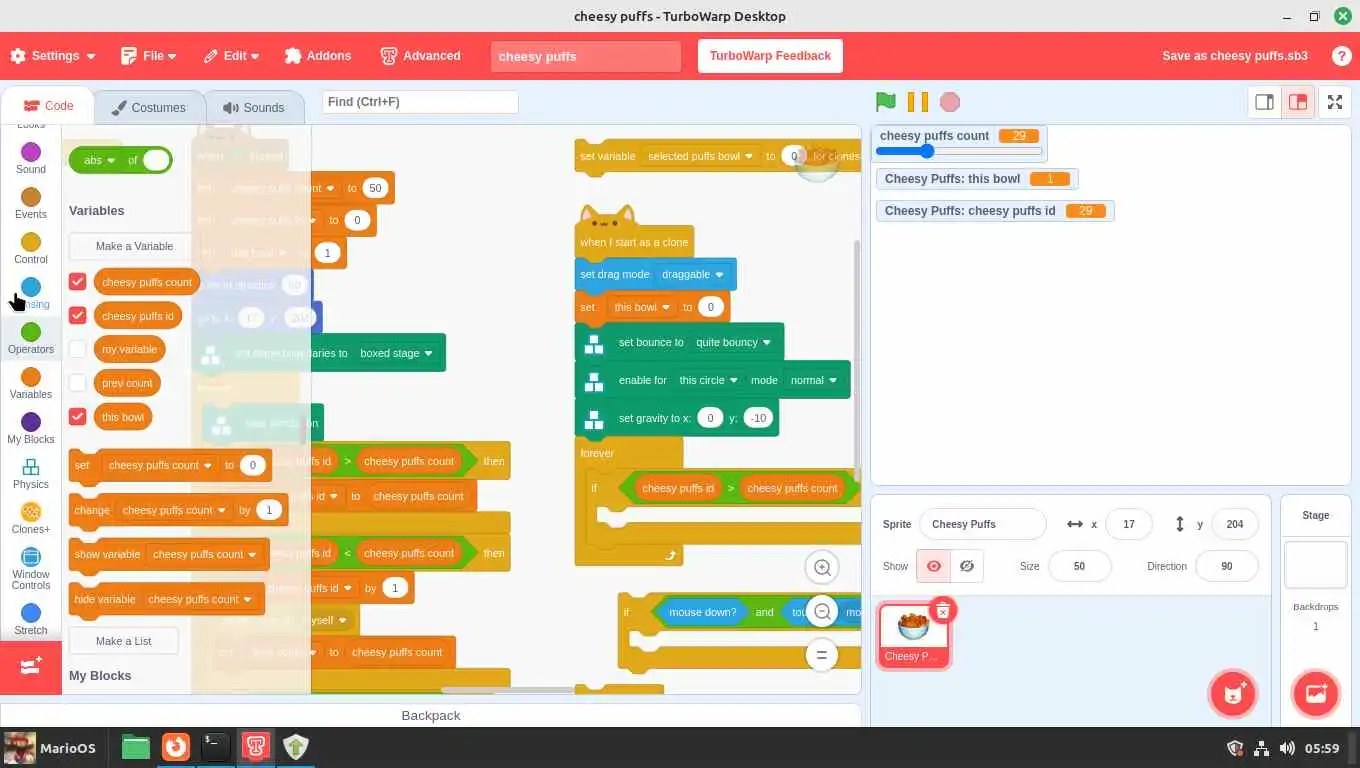The height and width of the screenshot is (768, 1360).
Task: Select the Events block category
Action: tap(31, 203)
